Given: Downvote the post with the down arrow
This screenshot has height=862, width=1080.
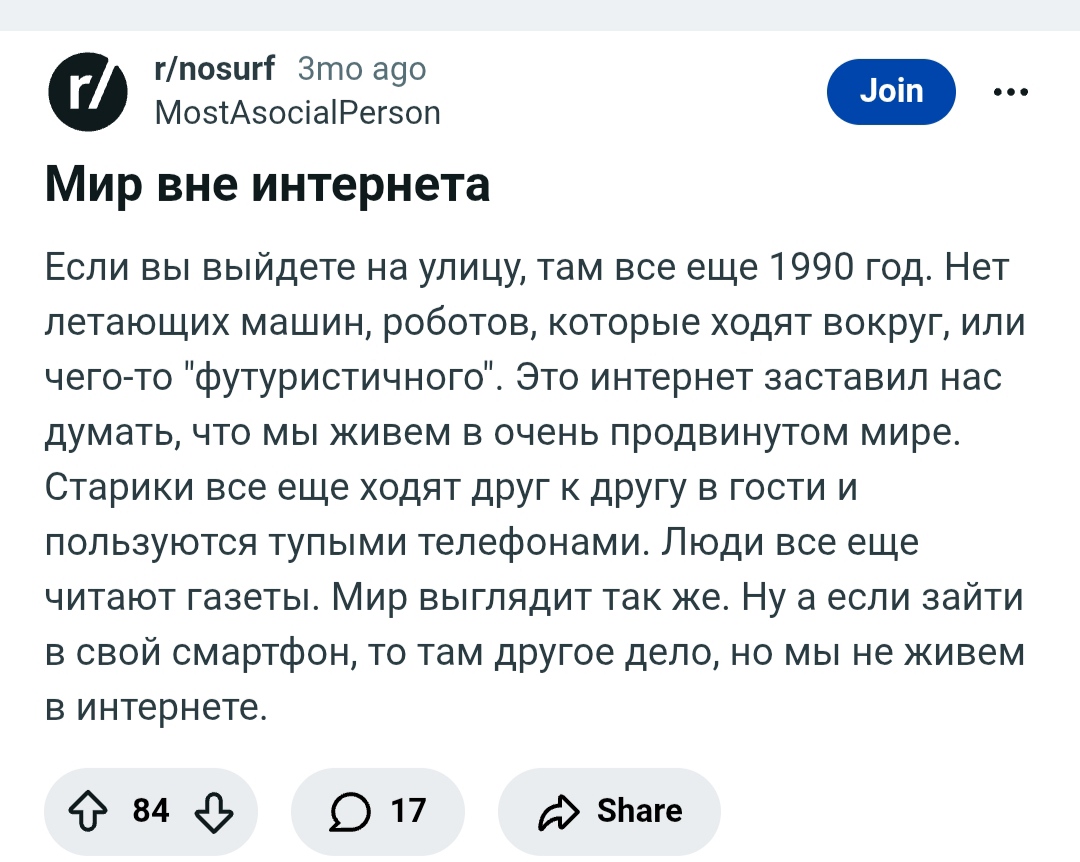Looking at the screenshot, I should 213,811.
